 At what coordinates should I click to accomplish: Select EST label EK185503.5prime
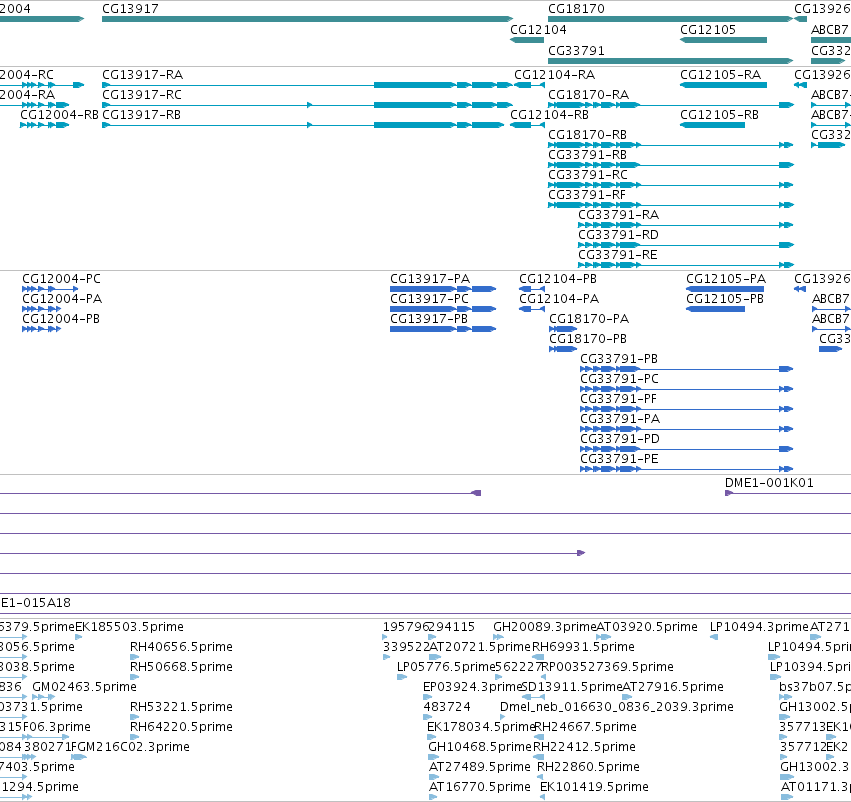pyautogui.click(x=129, y=627)
